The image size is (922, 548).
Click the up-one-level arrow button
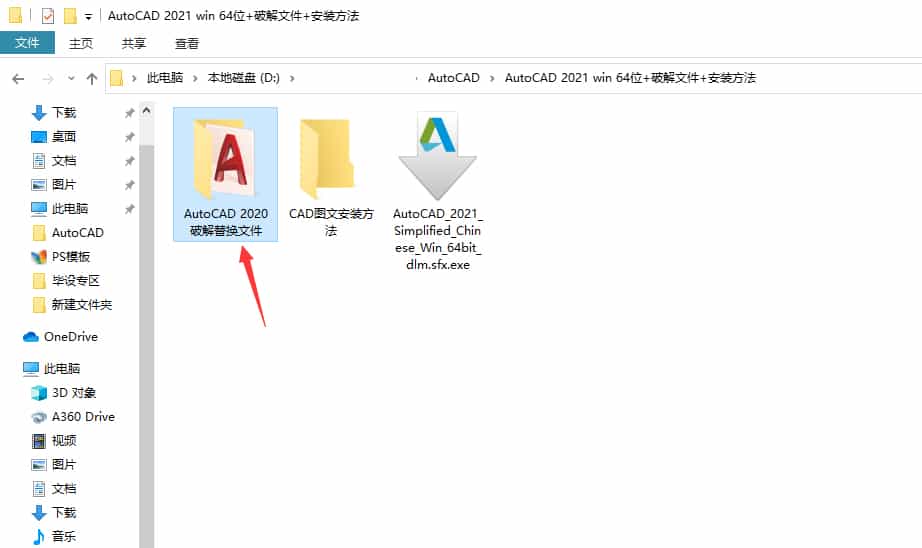92,78
